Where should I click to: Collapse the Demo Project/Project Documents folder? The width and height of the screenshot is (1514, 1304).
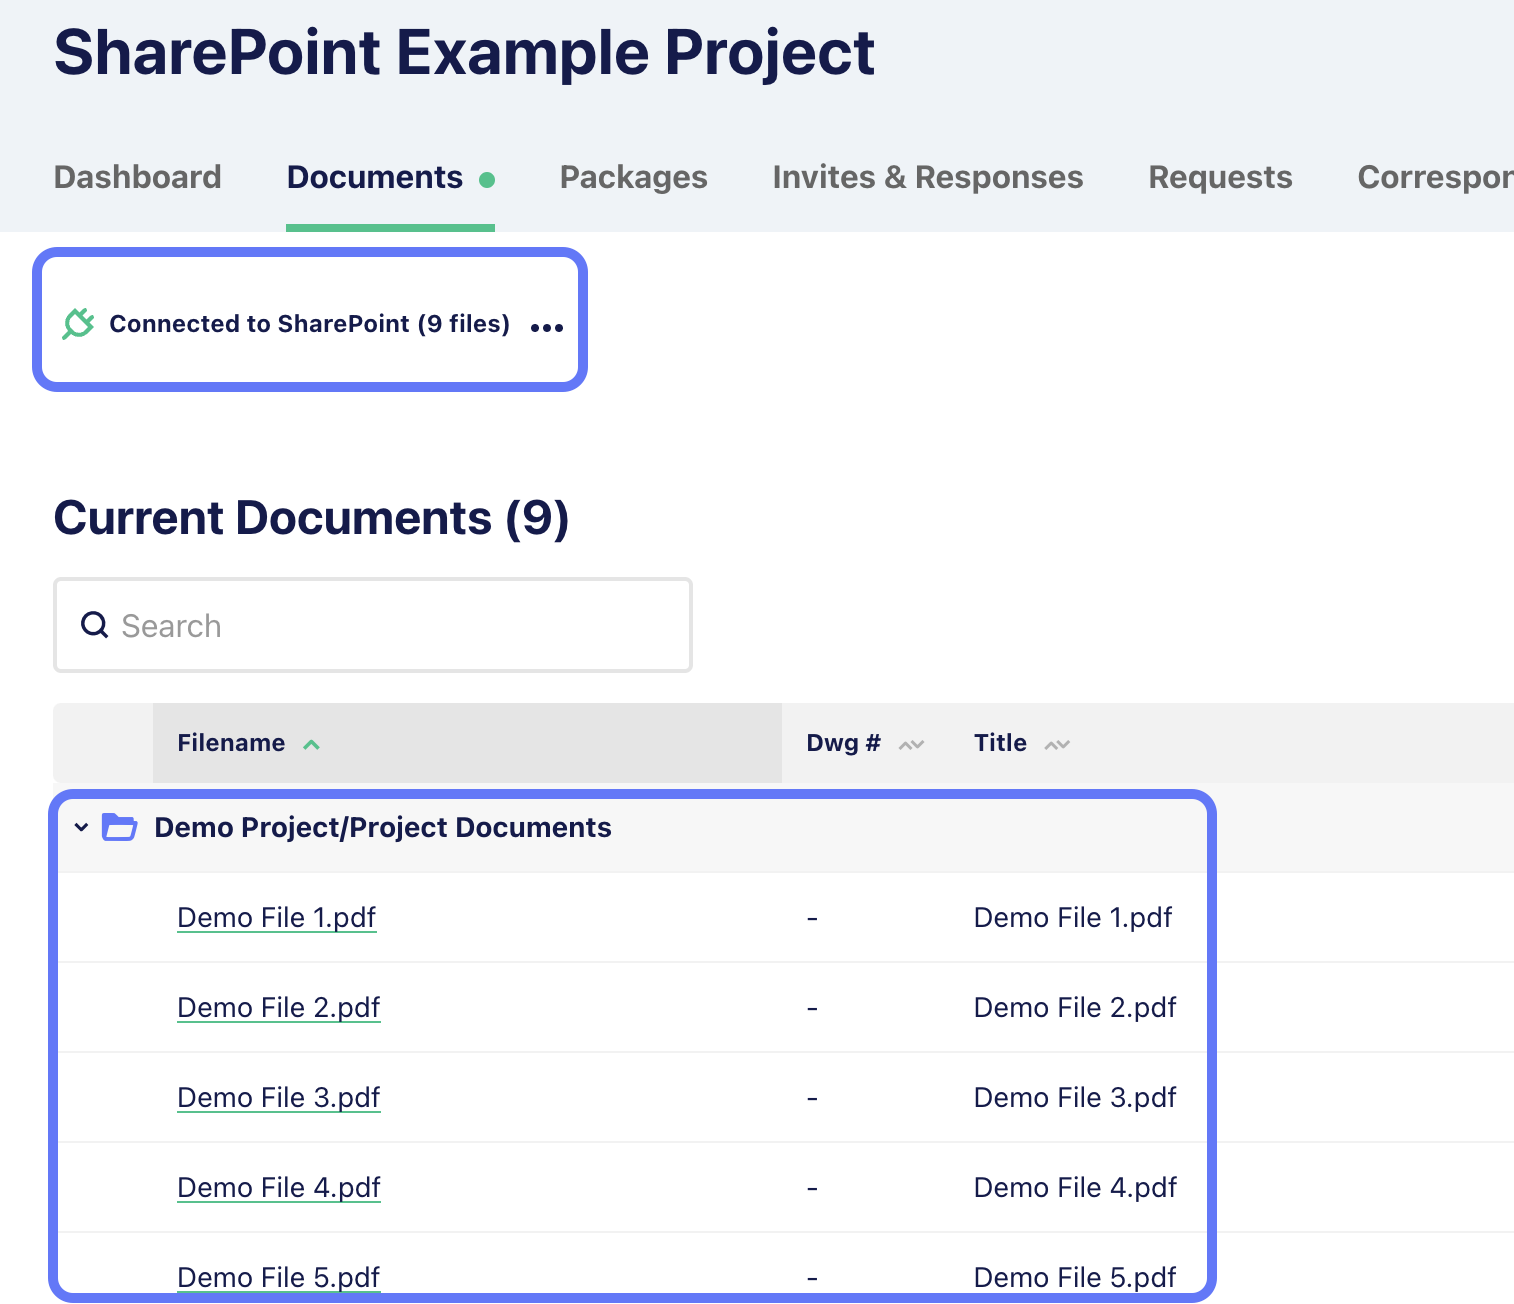click(x=82, y=827)
